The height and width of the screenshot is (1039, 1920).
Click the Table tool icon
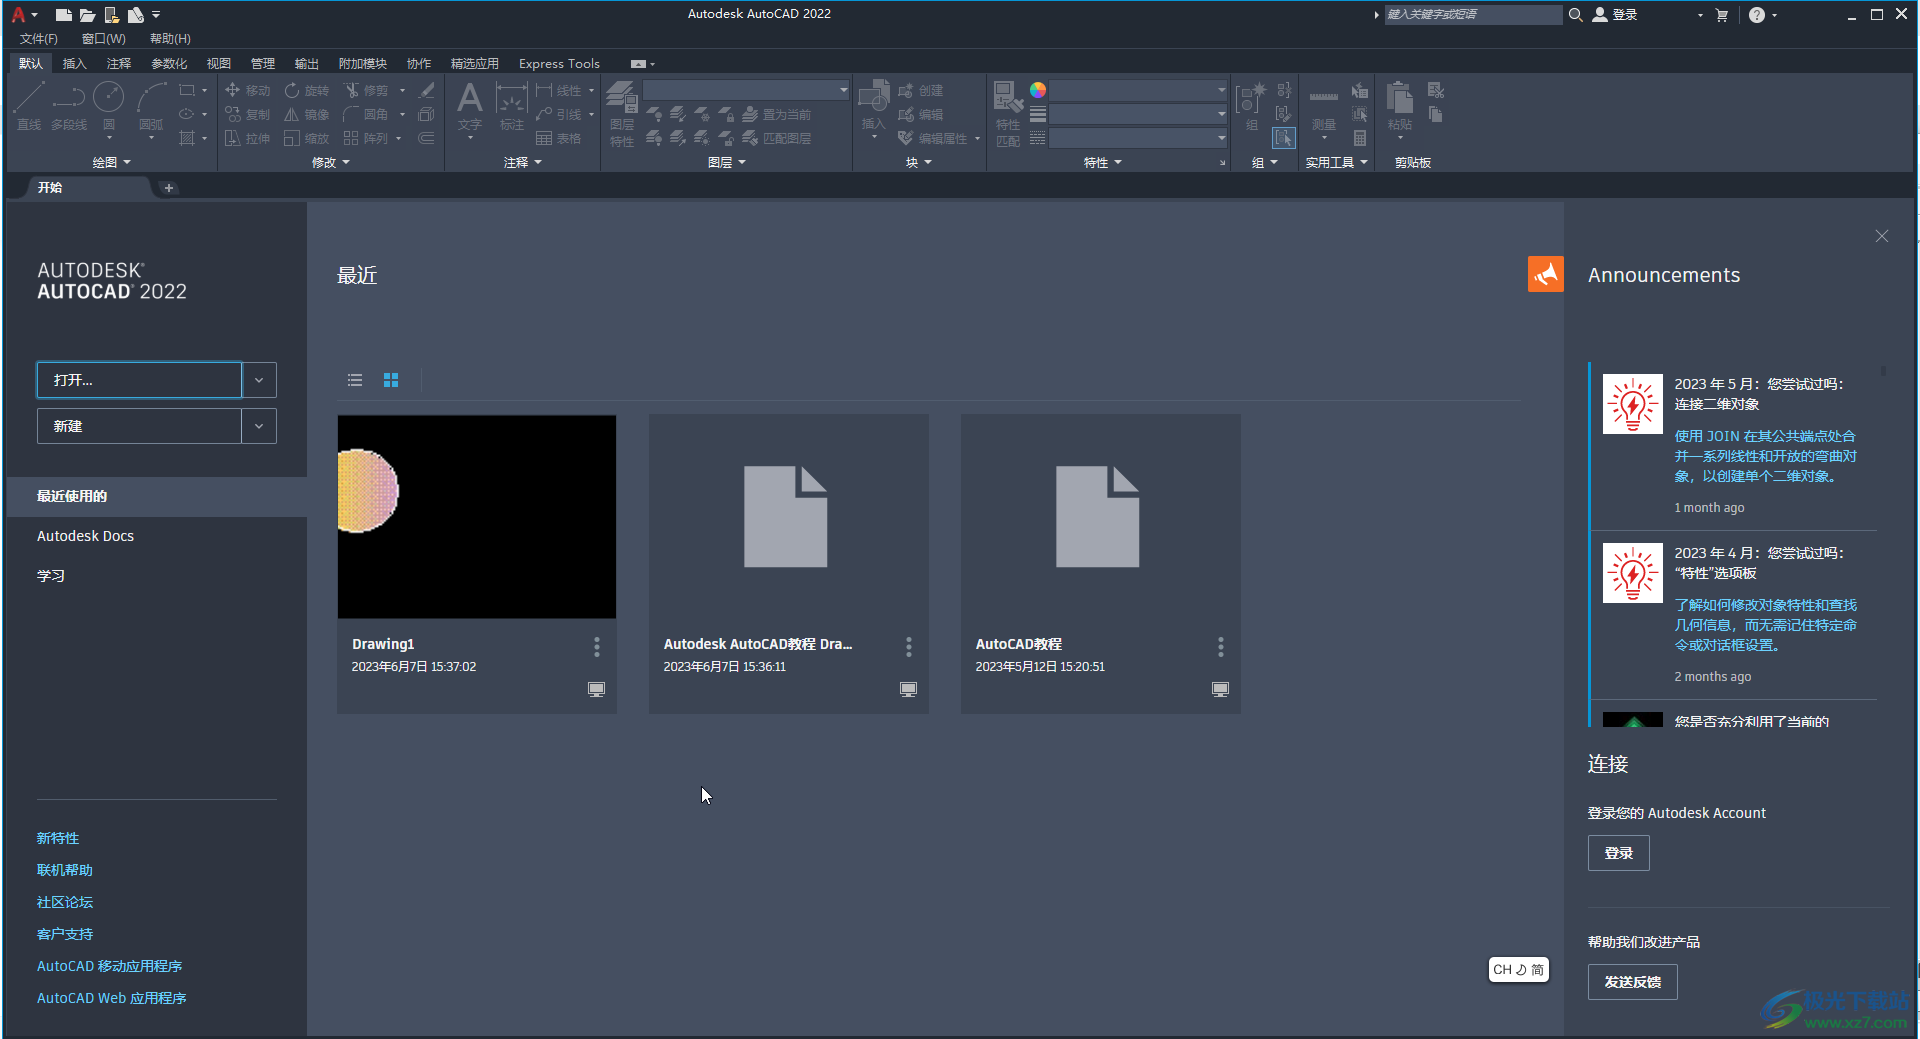pos(544,138)
